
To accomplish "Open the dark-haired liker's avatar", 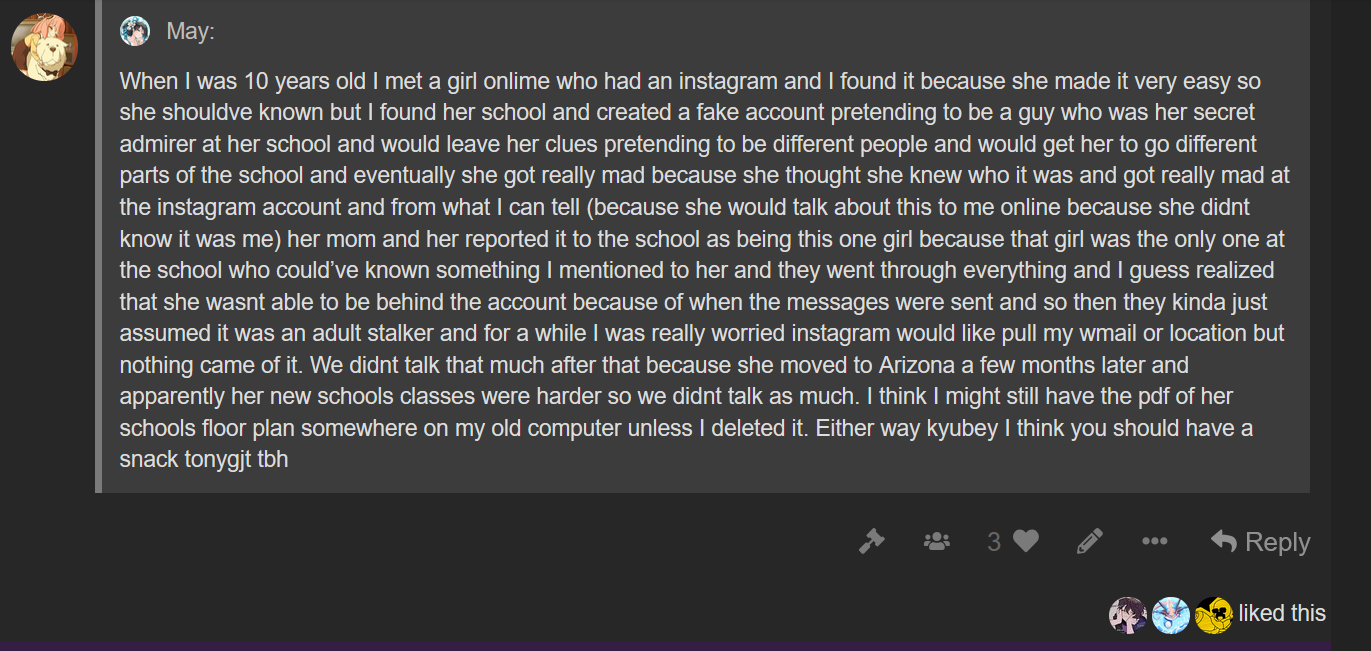I will [x=1128, y=614].
